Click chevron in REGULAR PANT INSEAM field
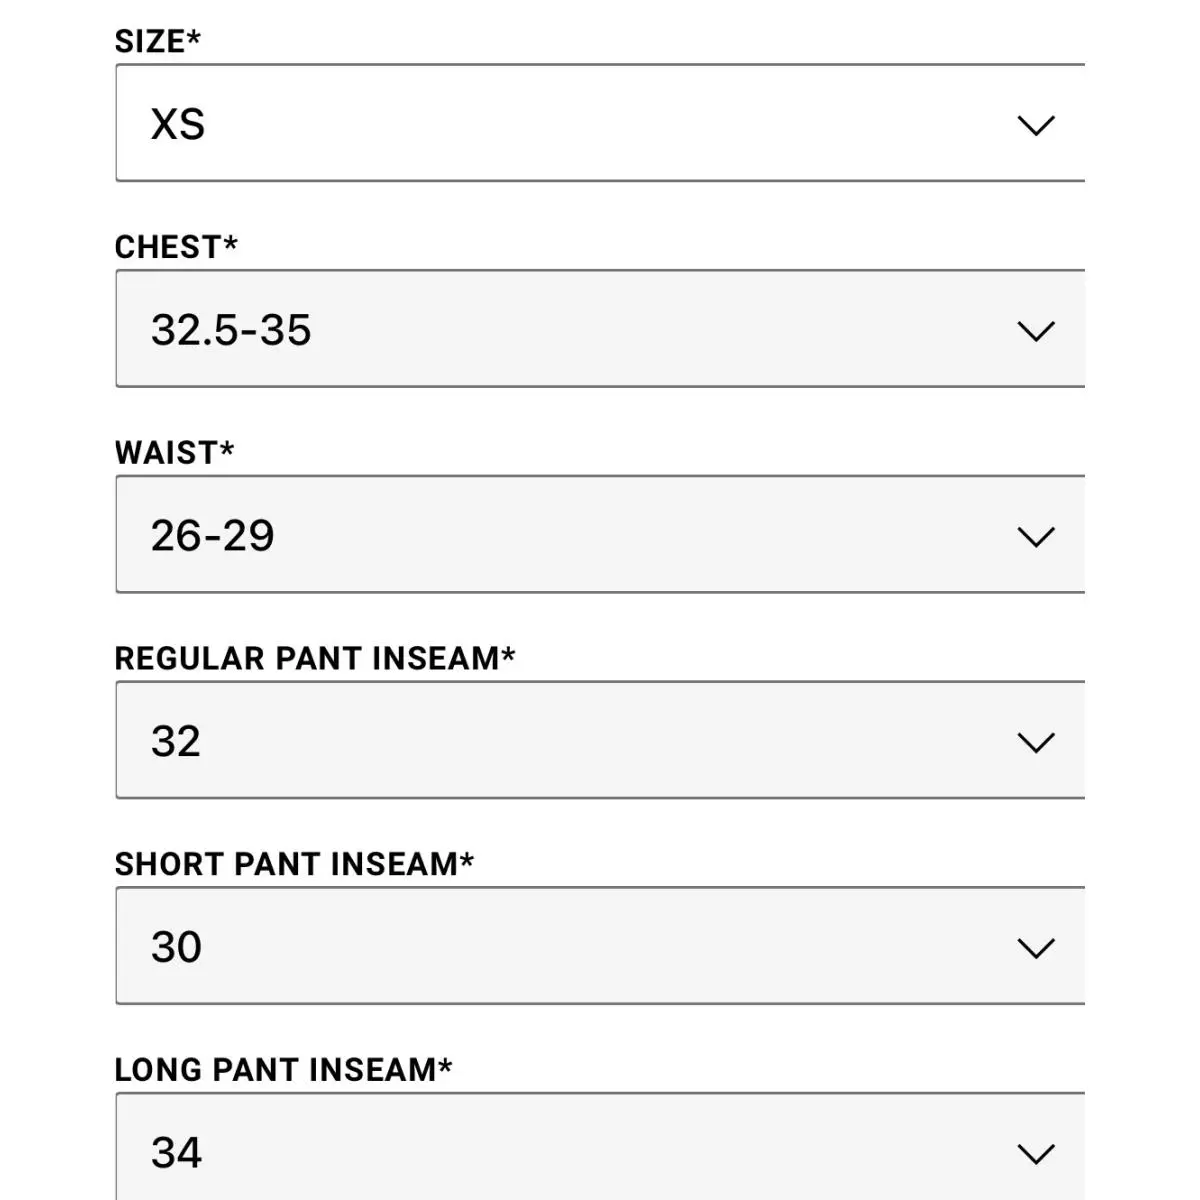The image size is (1200, 1200). [x=1036, y=743]
